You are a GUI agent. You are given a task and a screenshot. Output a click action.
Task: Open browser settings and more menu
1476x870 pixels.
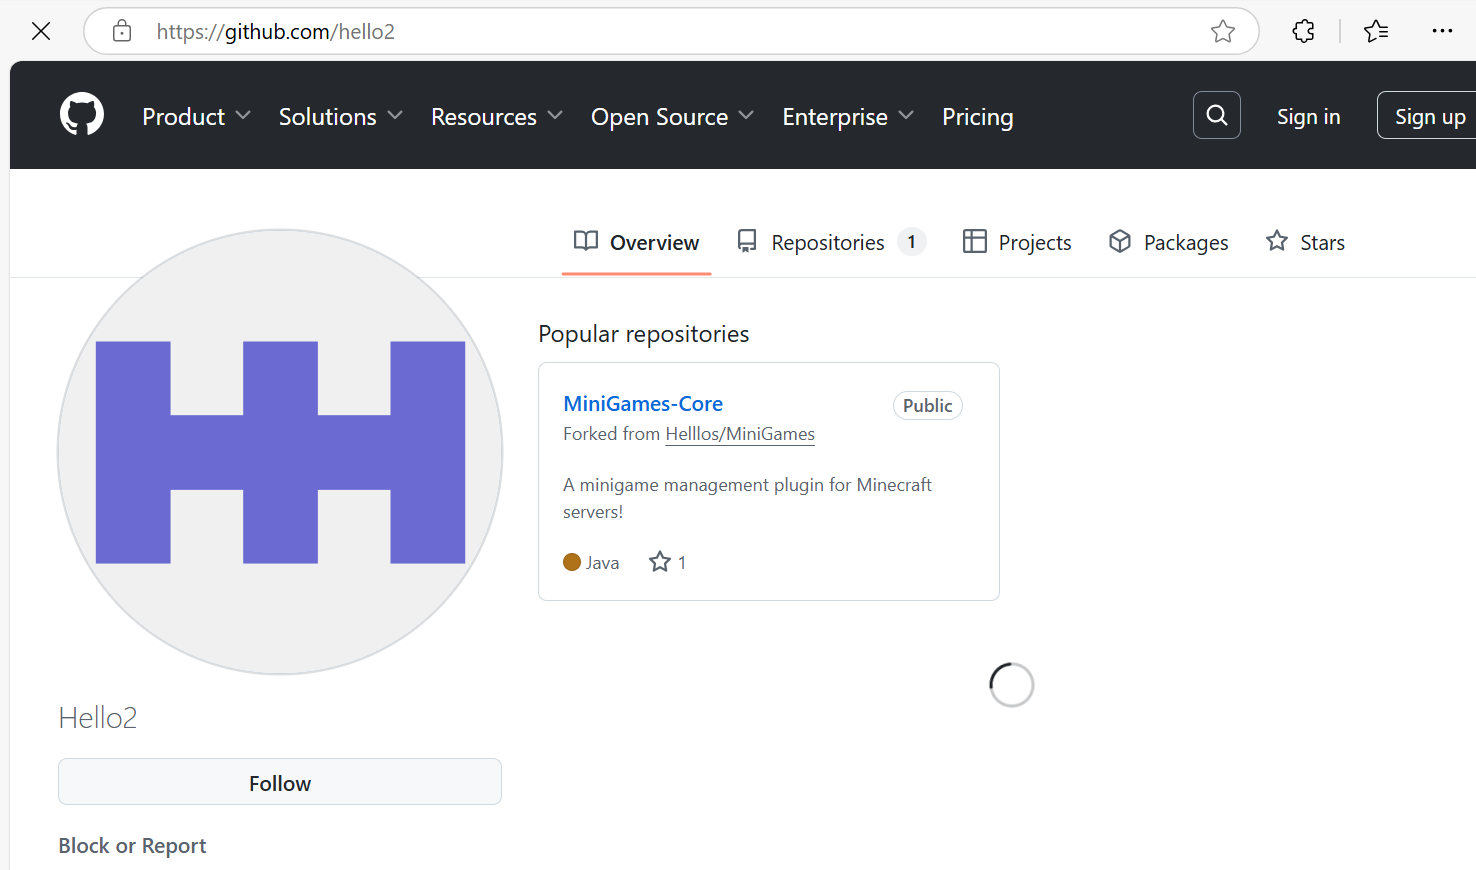[1442, 31]
